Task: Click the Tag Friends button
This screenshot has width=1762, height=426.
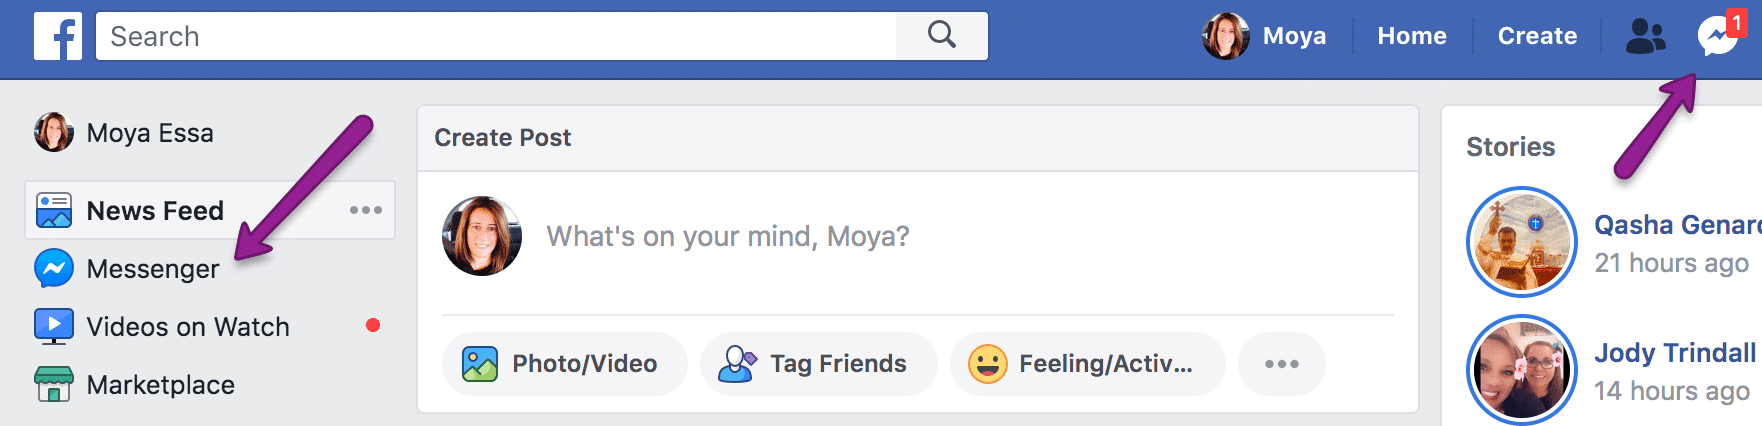Action: tap(819, 364)
